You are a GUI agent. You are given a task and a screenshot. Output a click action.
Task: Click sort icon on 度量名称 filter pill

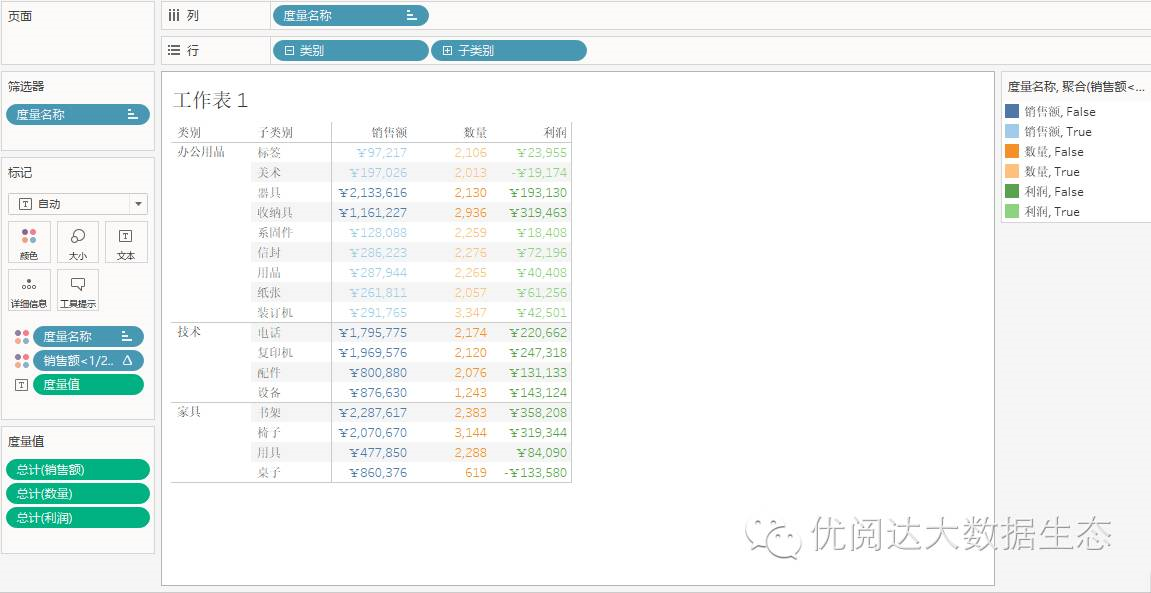(x=133, y=114)
